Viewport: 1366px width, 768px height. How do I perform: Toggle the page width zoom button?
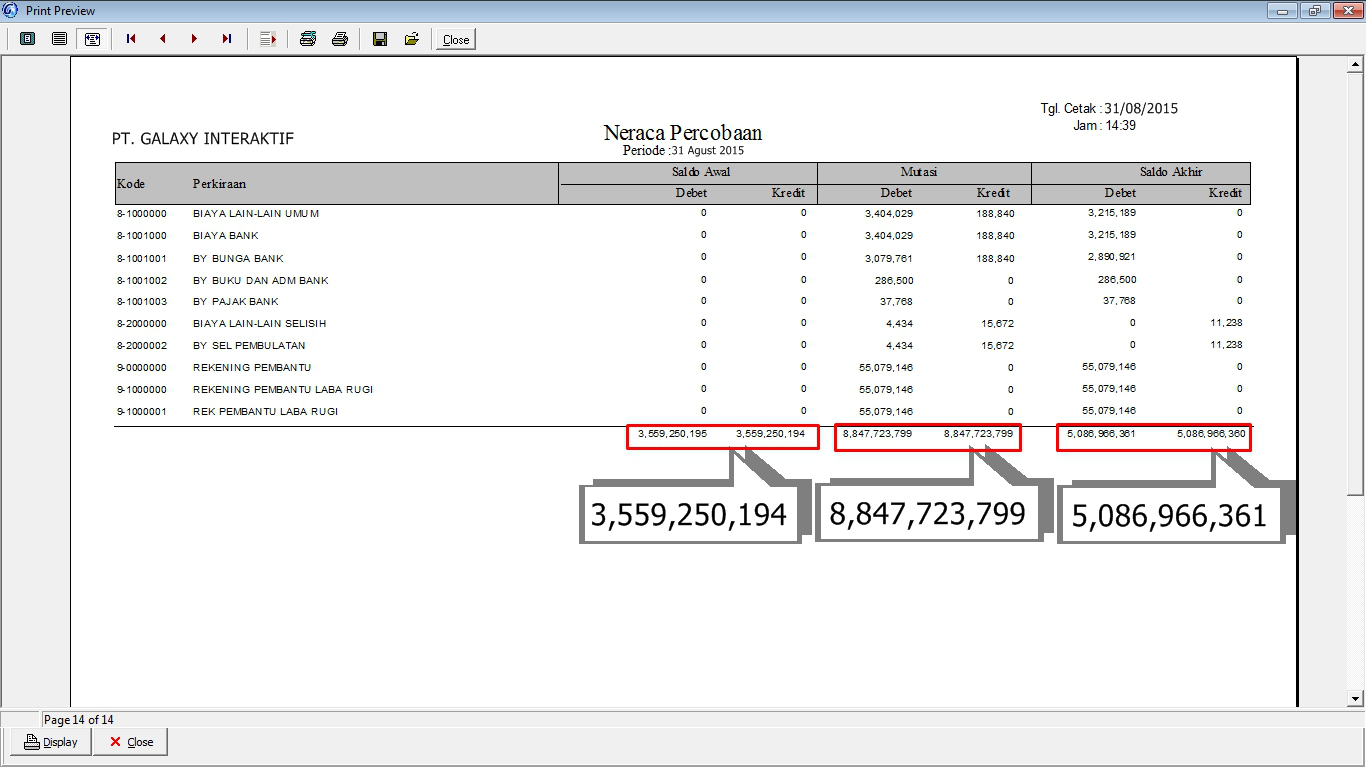[92, 39]
